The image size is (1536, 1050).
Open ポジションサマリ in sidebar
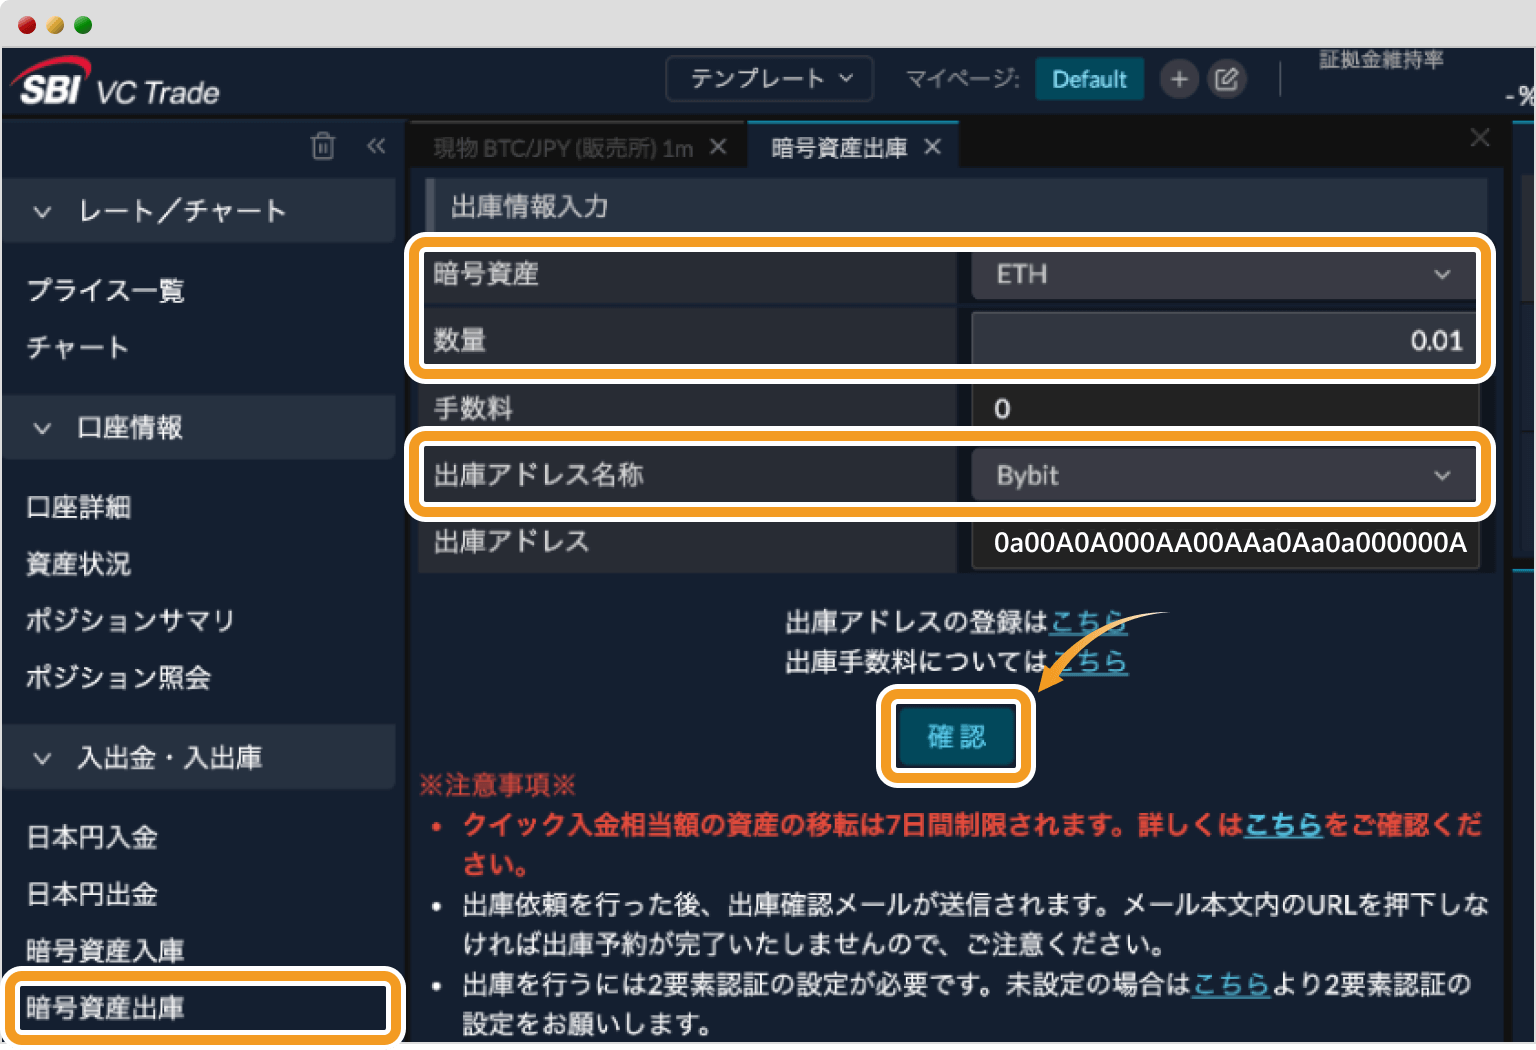(x=130, y=620)
